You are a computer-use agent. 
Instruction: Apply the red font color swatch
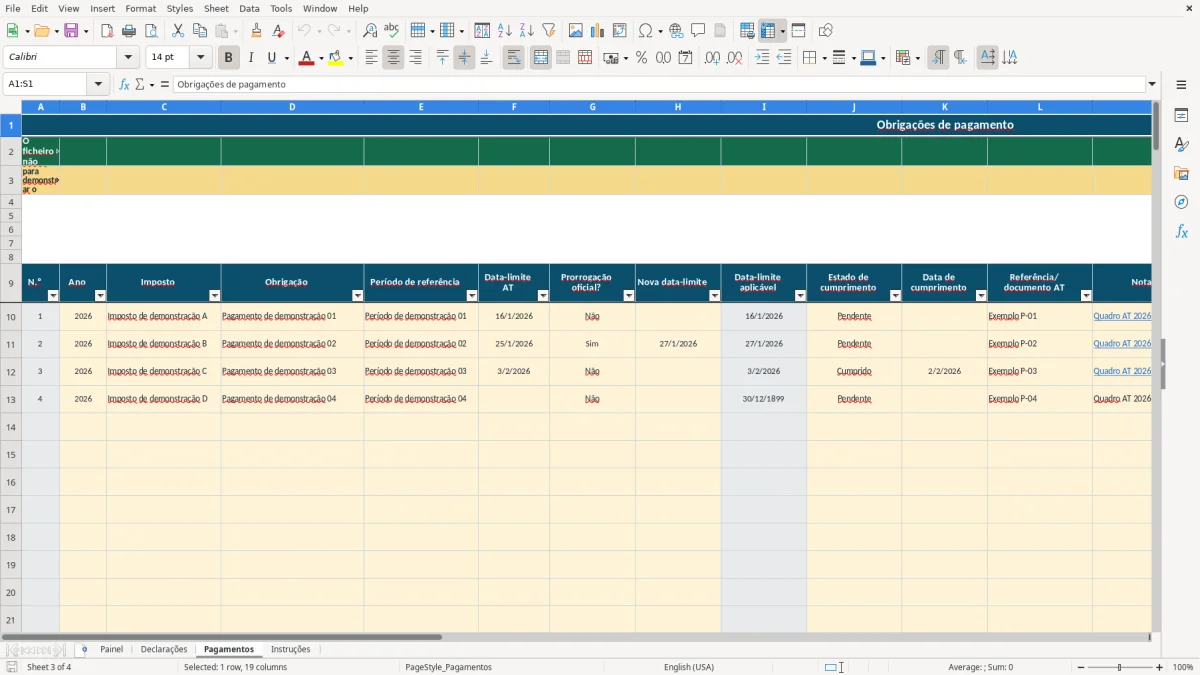click(x=306, y=58)
